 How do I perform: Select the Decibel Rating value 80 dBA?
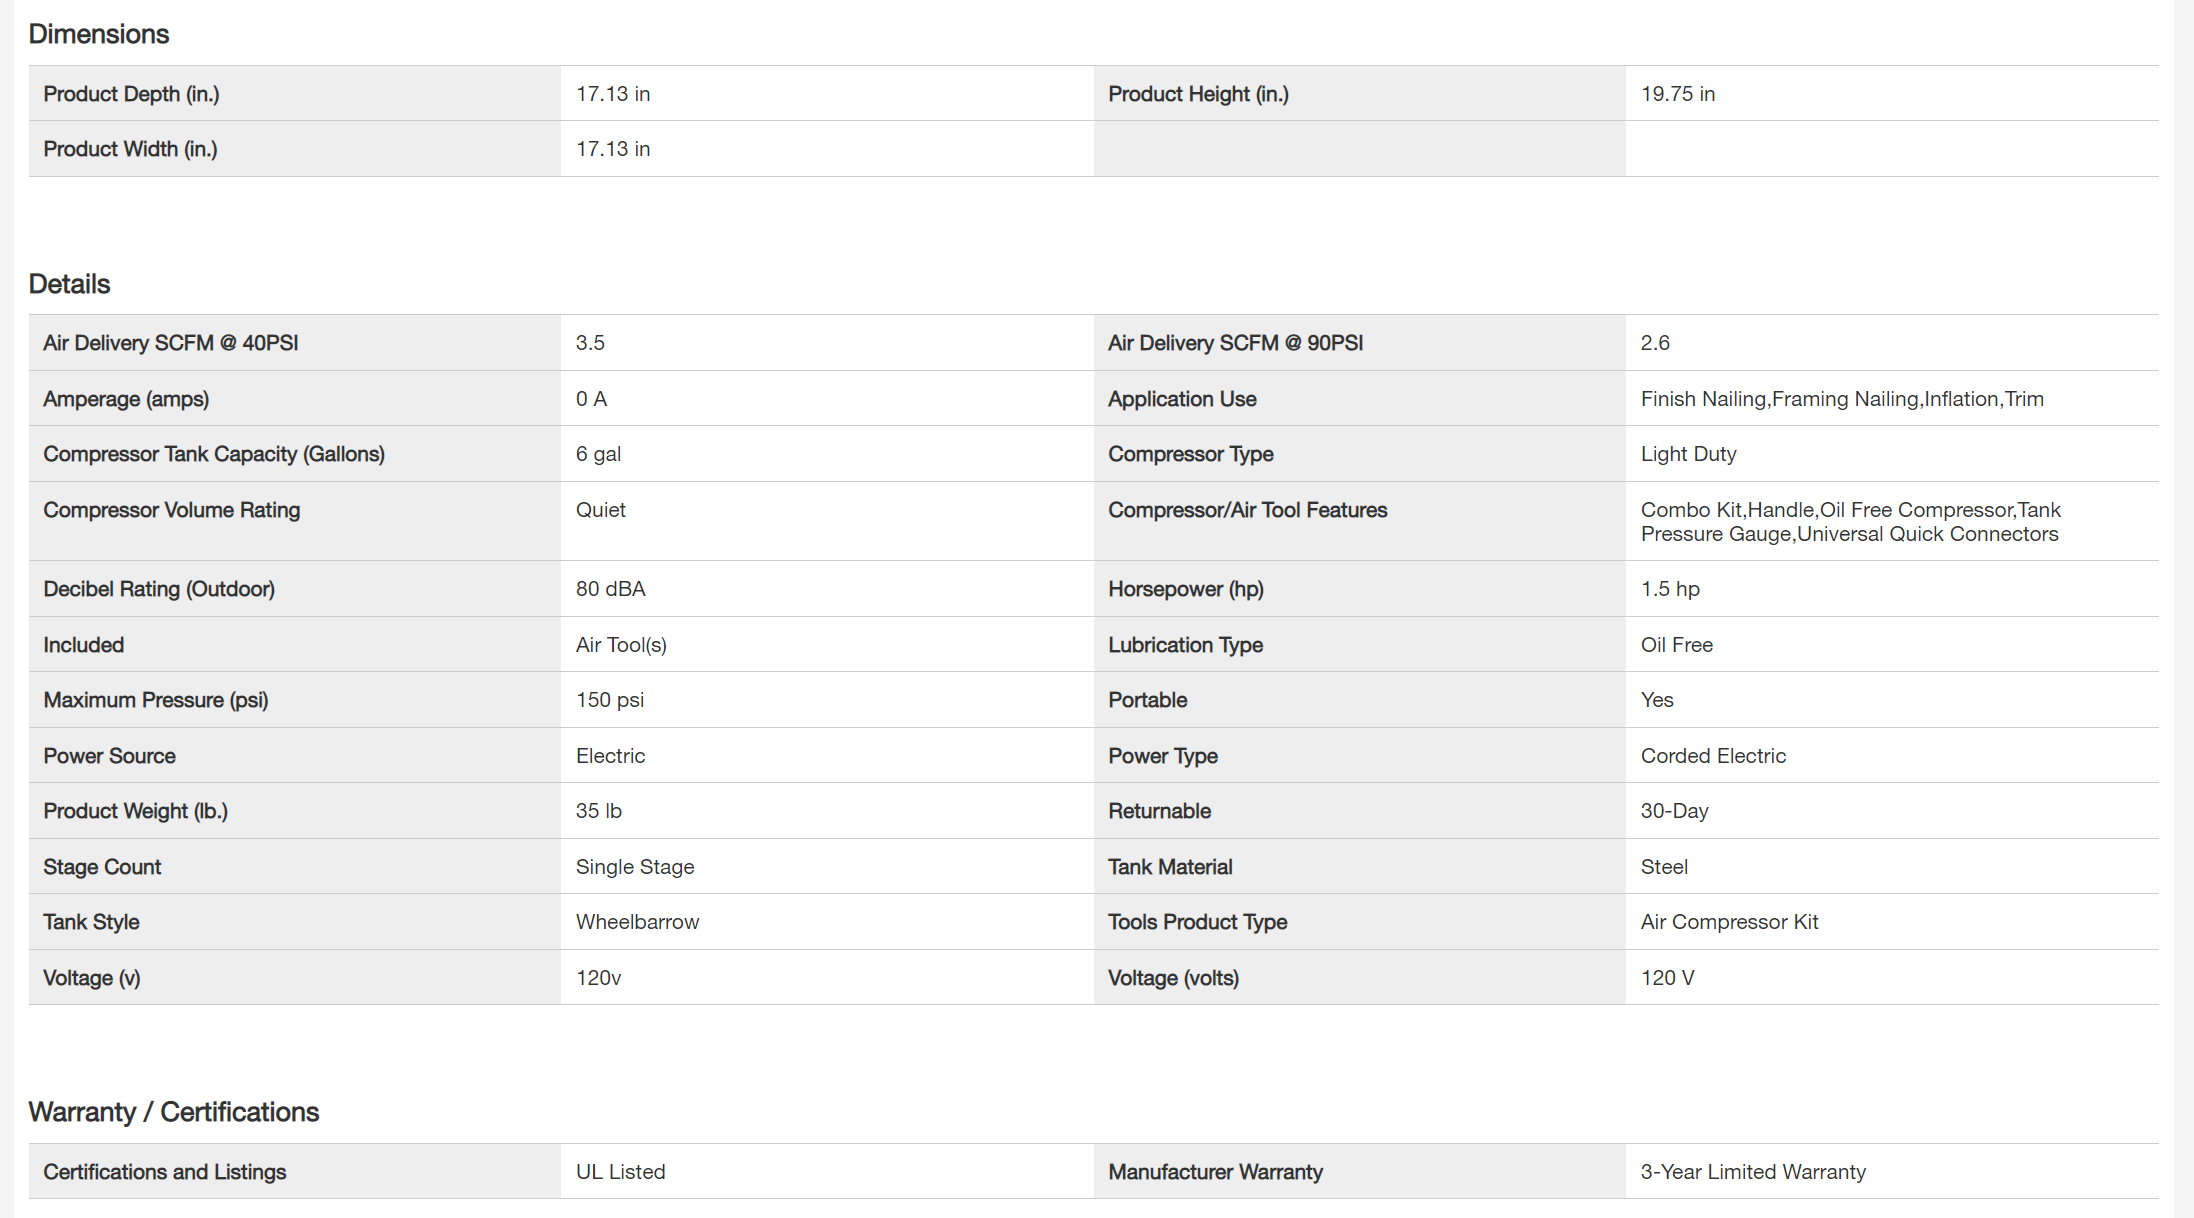point(610,589)
